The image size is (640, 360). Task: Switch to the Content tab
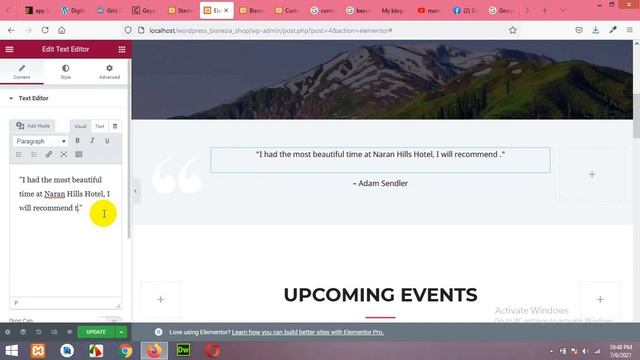pos(22,71)
